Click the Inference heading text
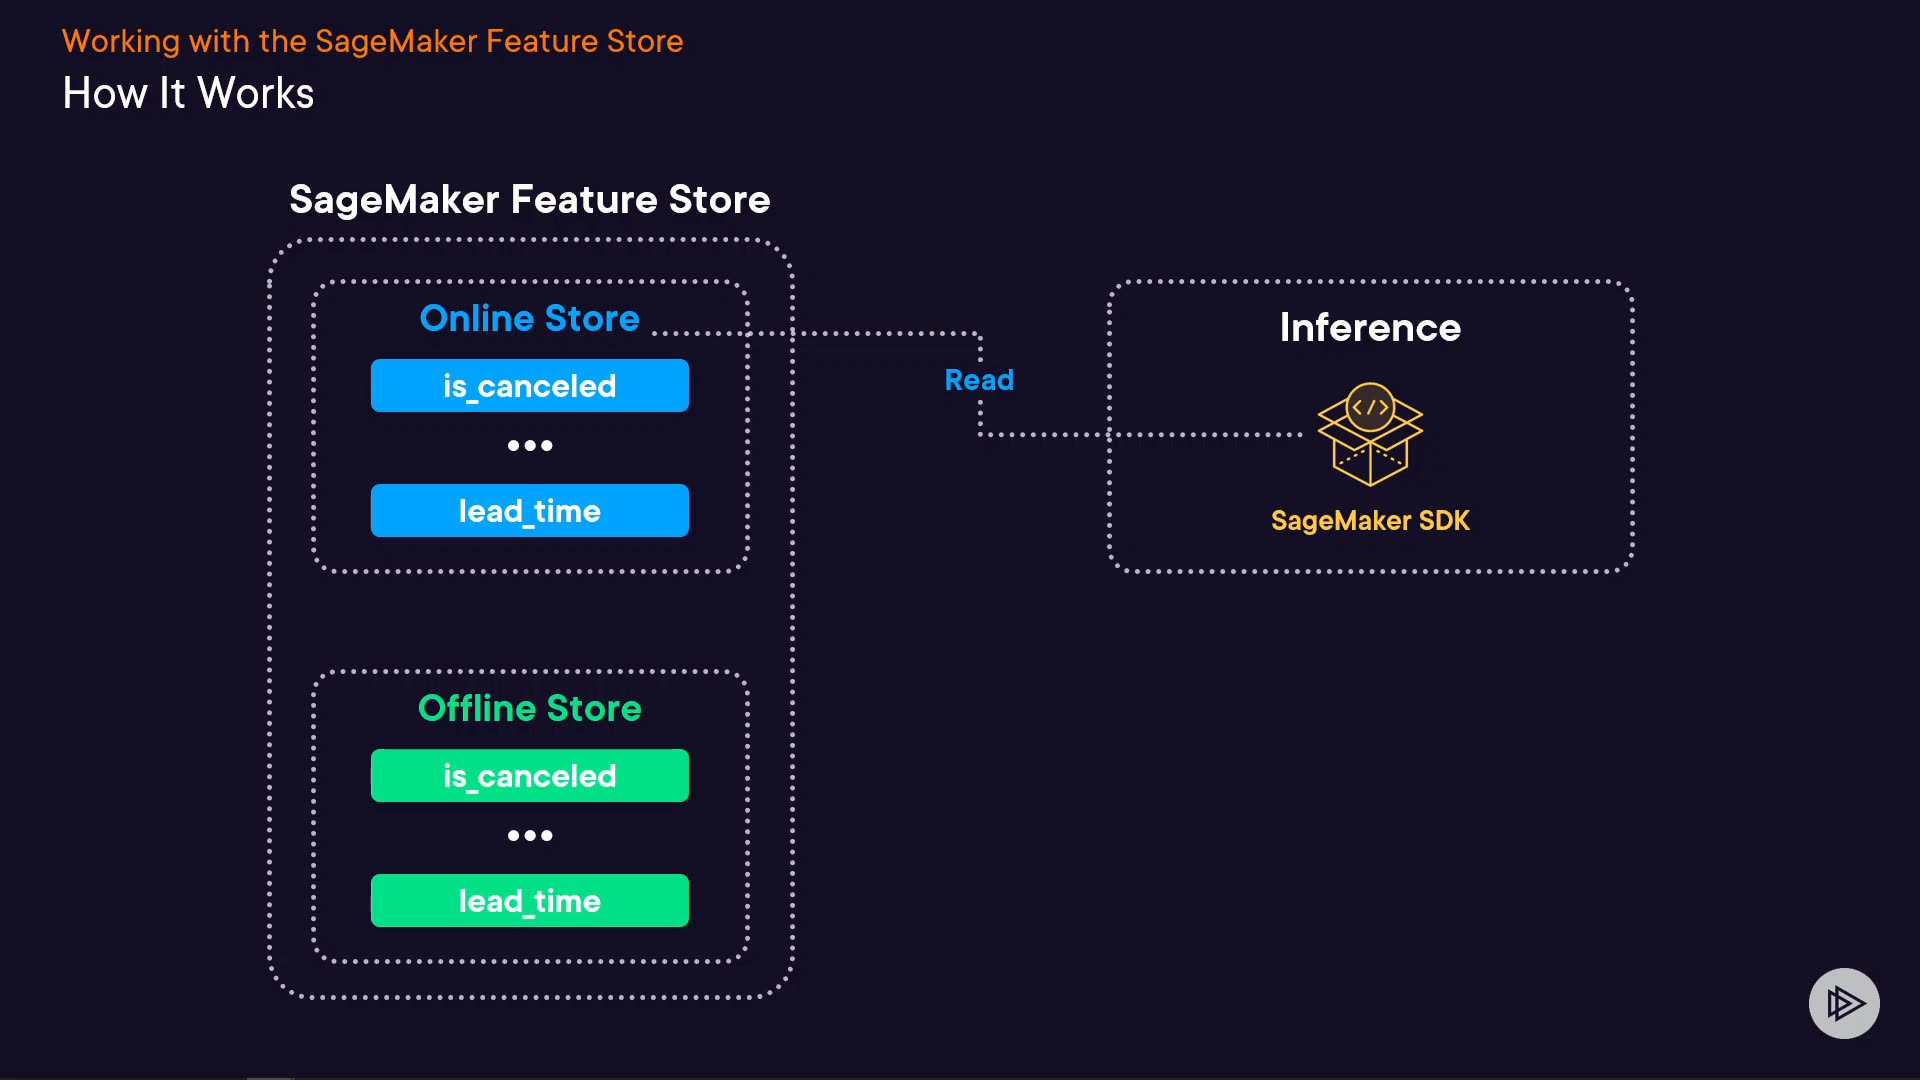1920x1080 pixels. [x=1370, y=328]
